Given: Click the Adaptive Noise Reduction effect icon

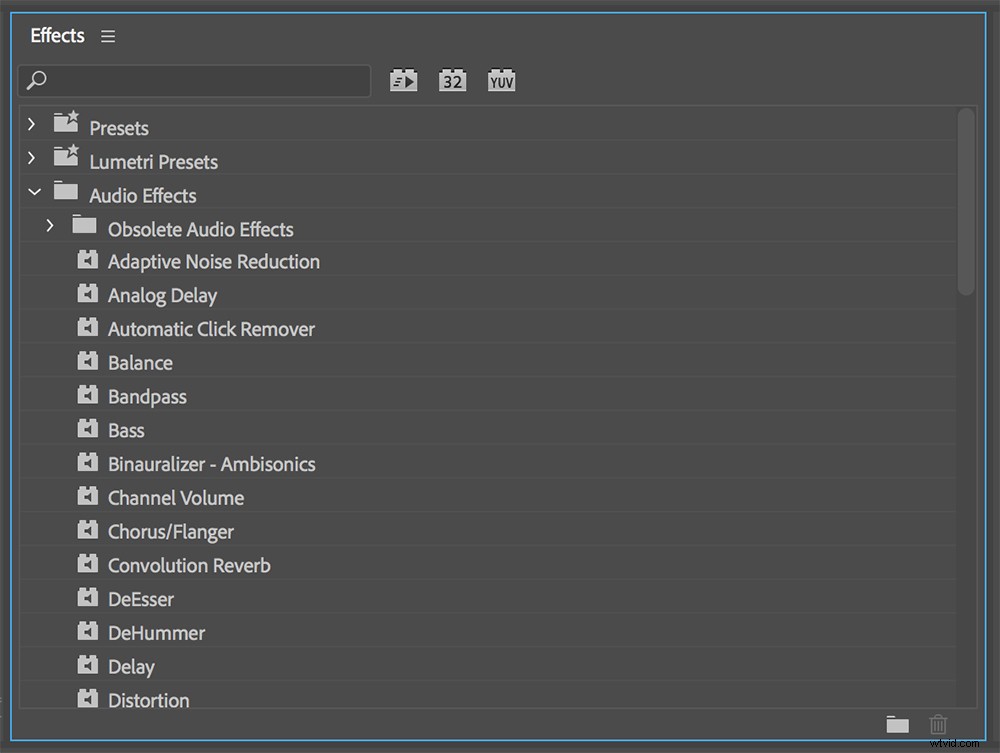Looking at the screenshot, I should click(88, 262).
